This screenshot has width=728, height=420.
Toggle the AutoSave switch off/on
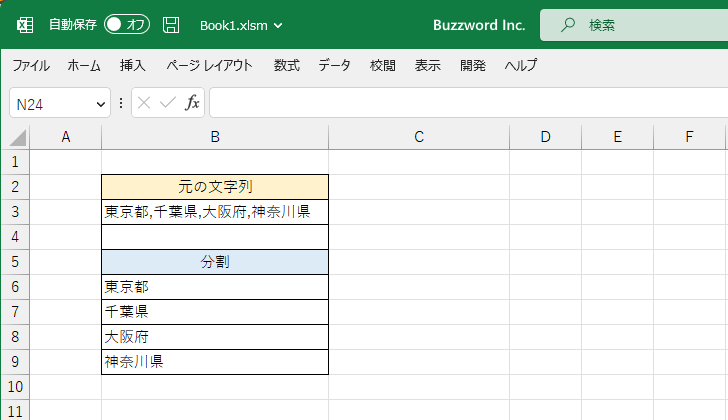click(x=127, y=25)
